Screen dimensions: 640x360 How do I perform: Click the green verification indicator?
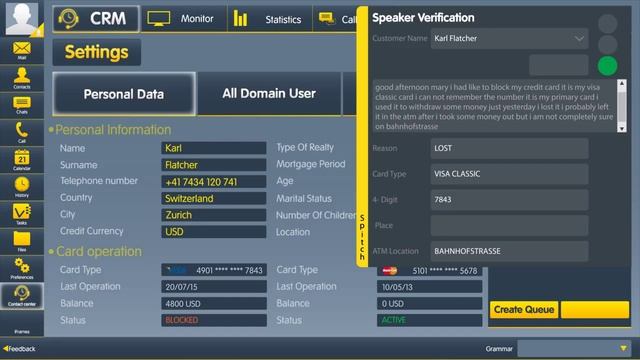tap(607, 66)
